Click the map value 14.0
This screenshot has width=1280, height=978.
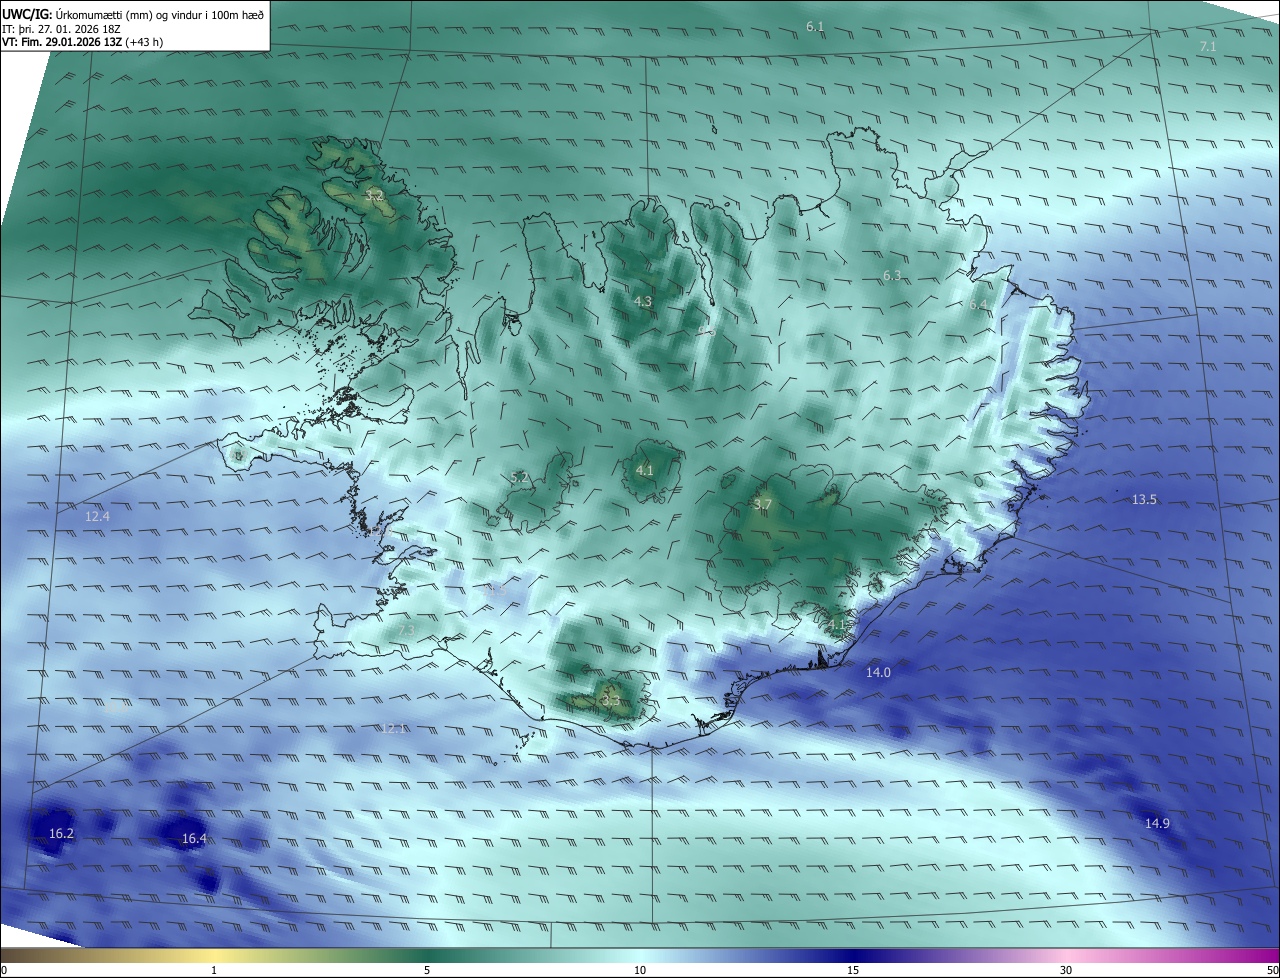pyautogui.click(x=878, y=672)
